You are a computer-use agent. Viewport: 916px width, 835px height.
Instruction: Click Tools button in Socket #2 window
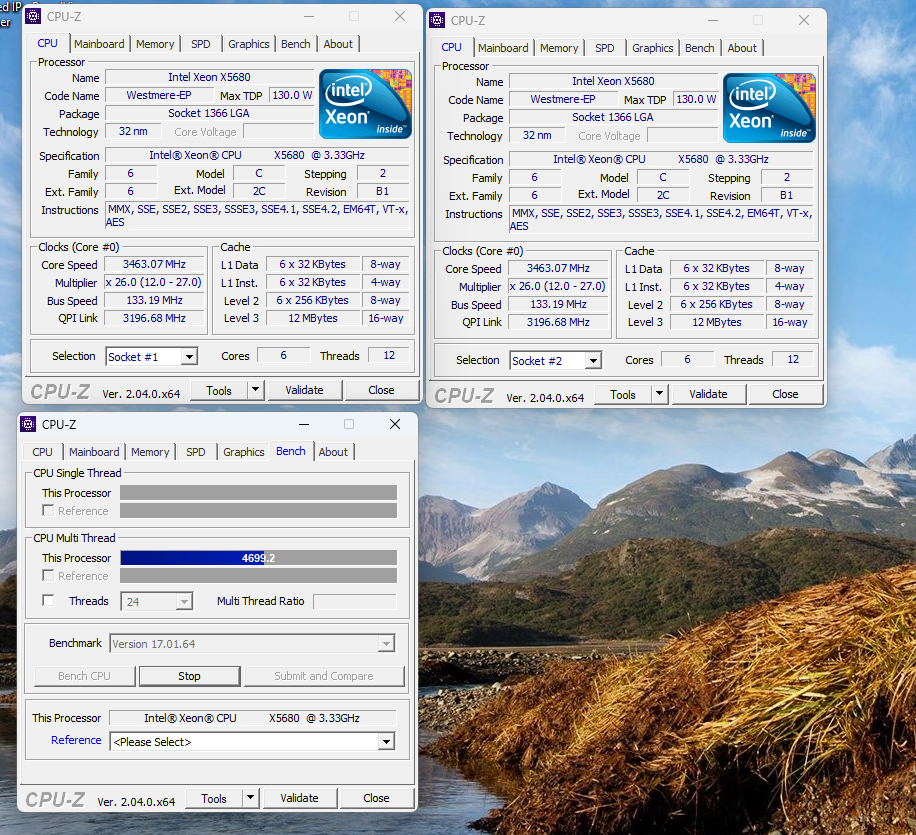(623, 394)
